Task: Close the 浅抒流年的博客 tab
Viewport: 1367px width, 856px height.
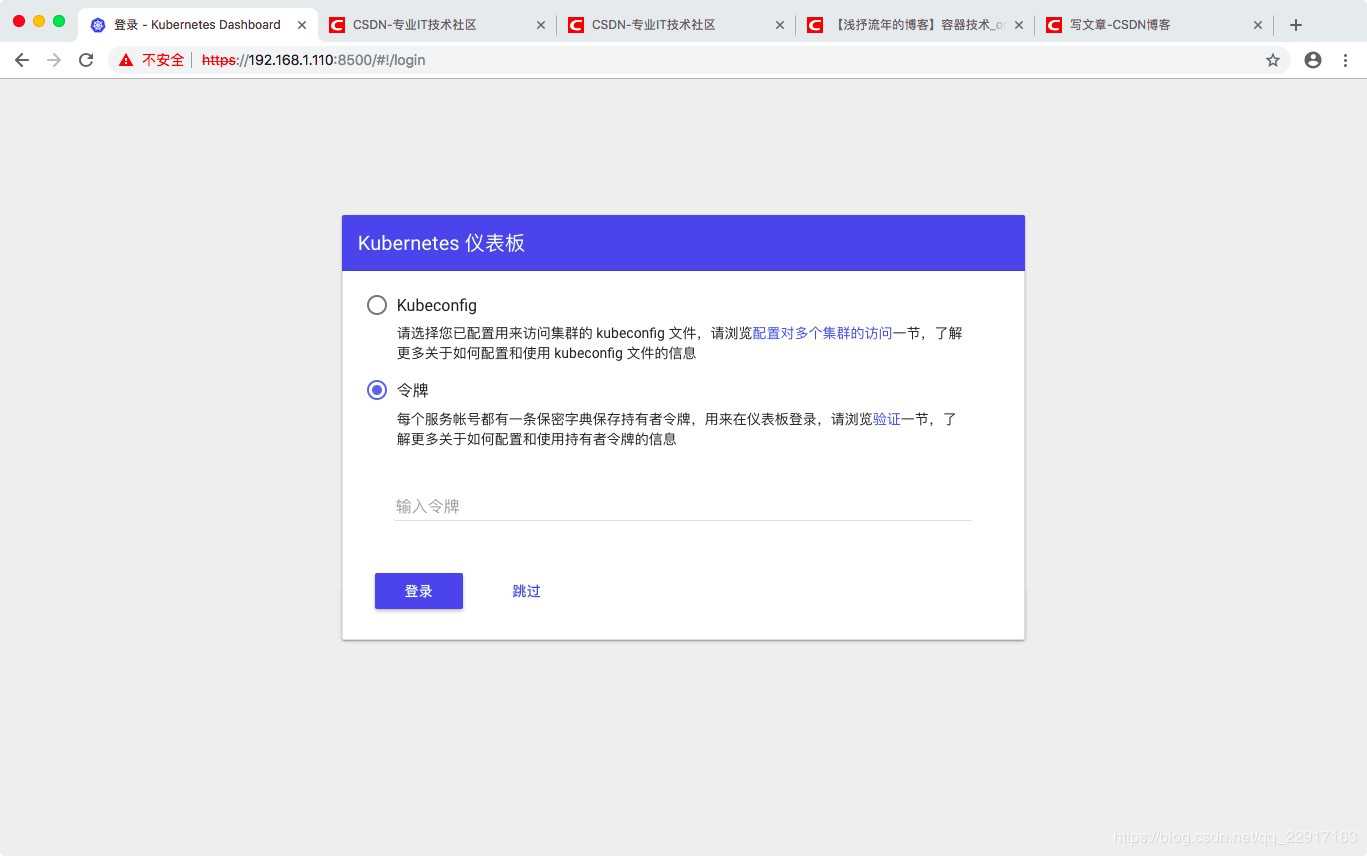Action: click(x=1019, y=25)
